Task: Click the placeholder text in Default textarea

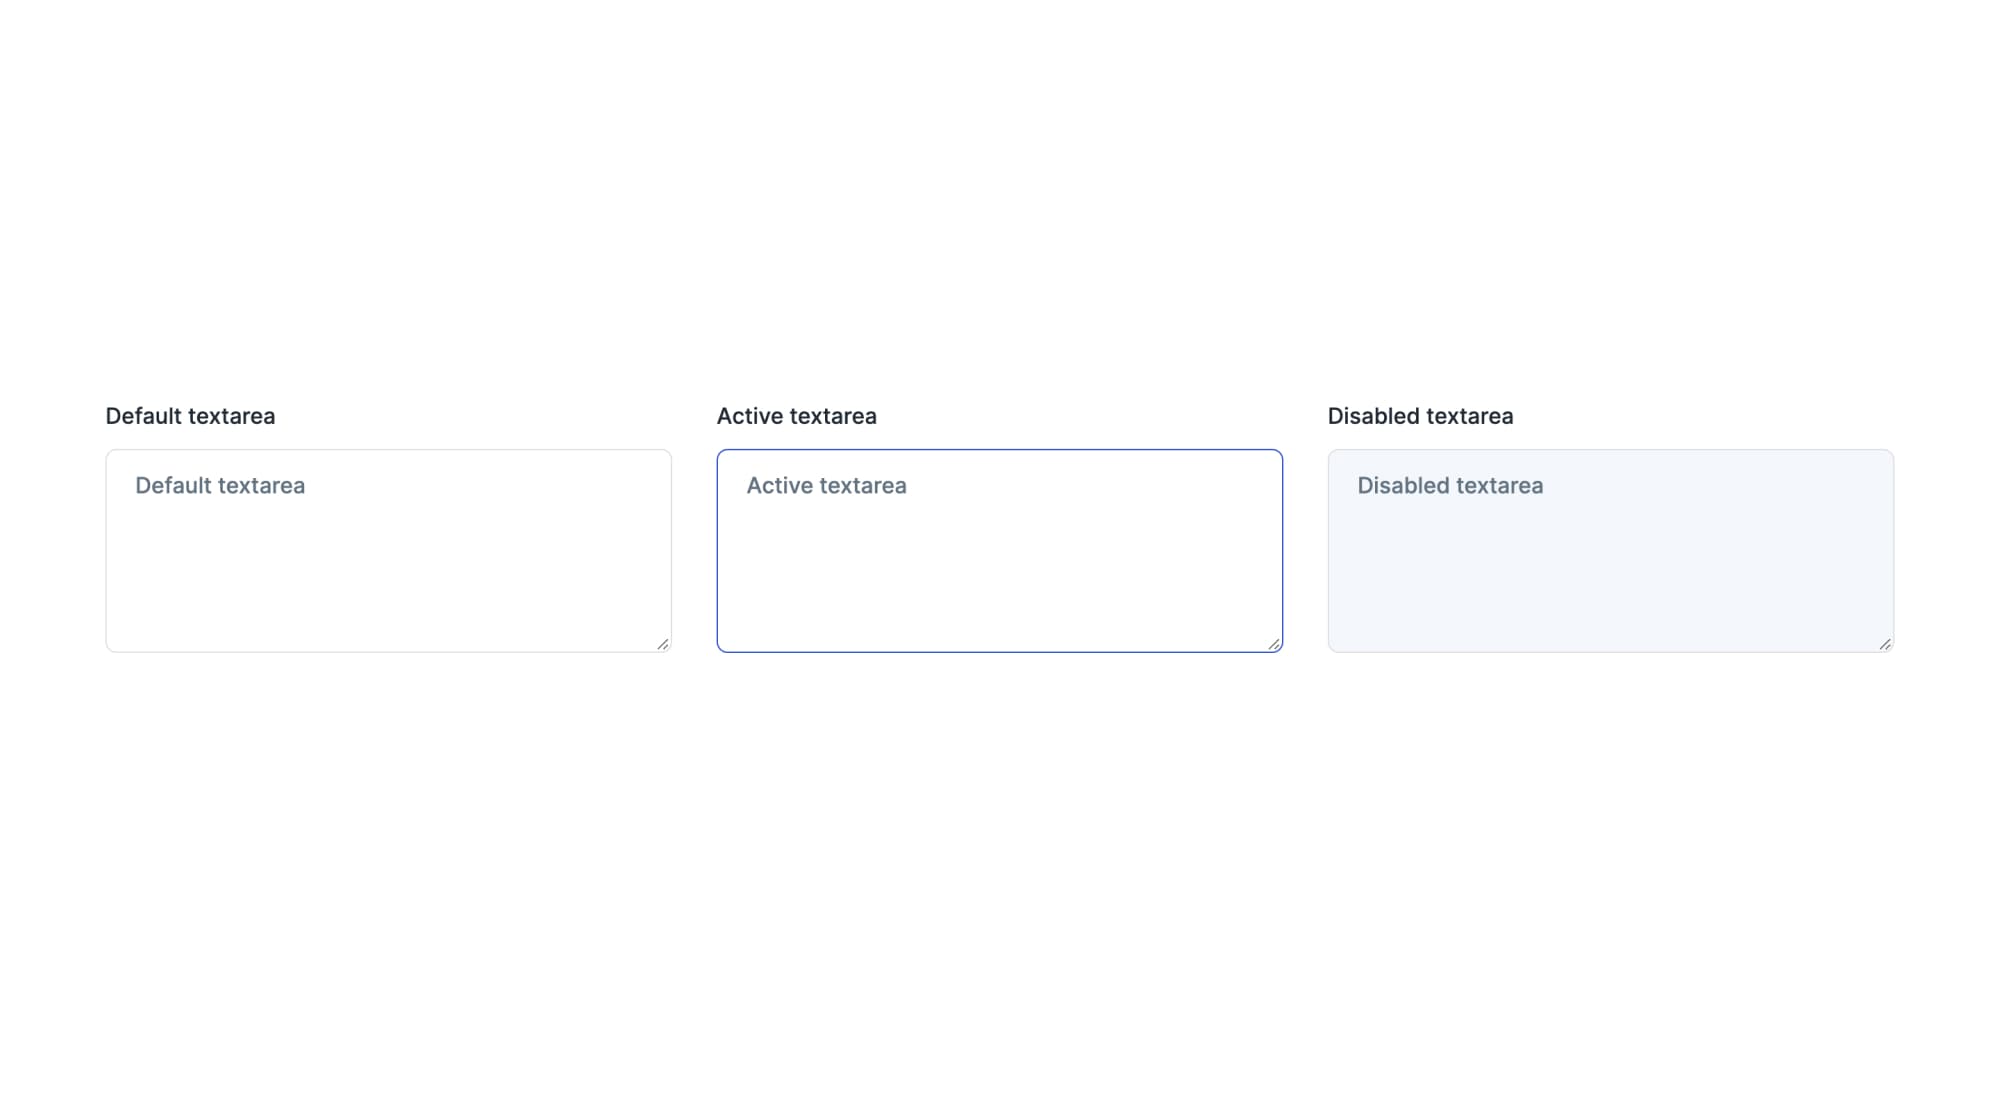Action: 219,486
